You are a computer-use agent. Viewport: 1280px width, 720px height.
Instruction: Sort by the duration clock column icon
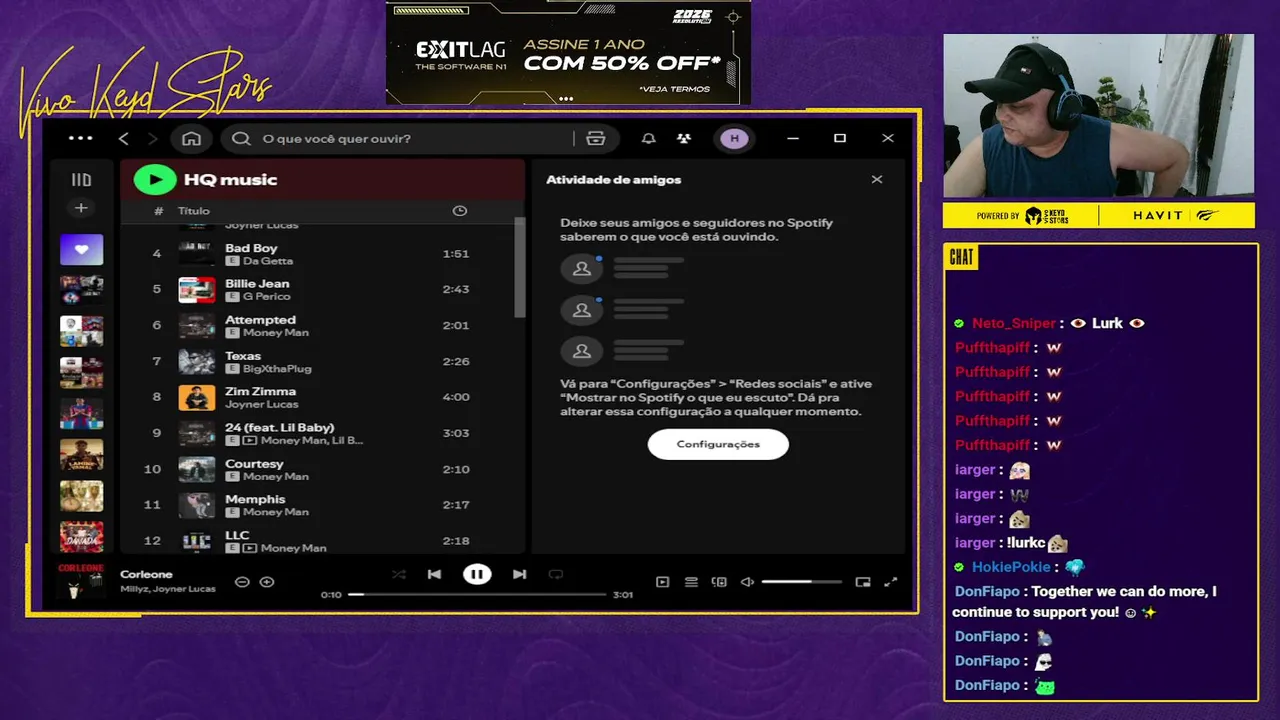point(460,211)
